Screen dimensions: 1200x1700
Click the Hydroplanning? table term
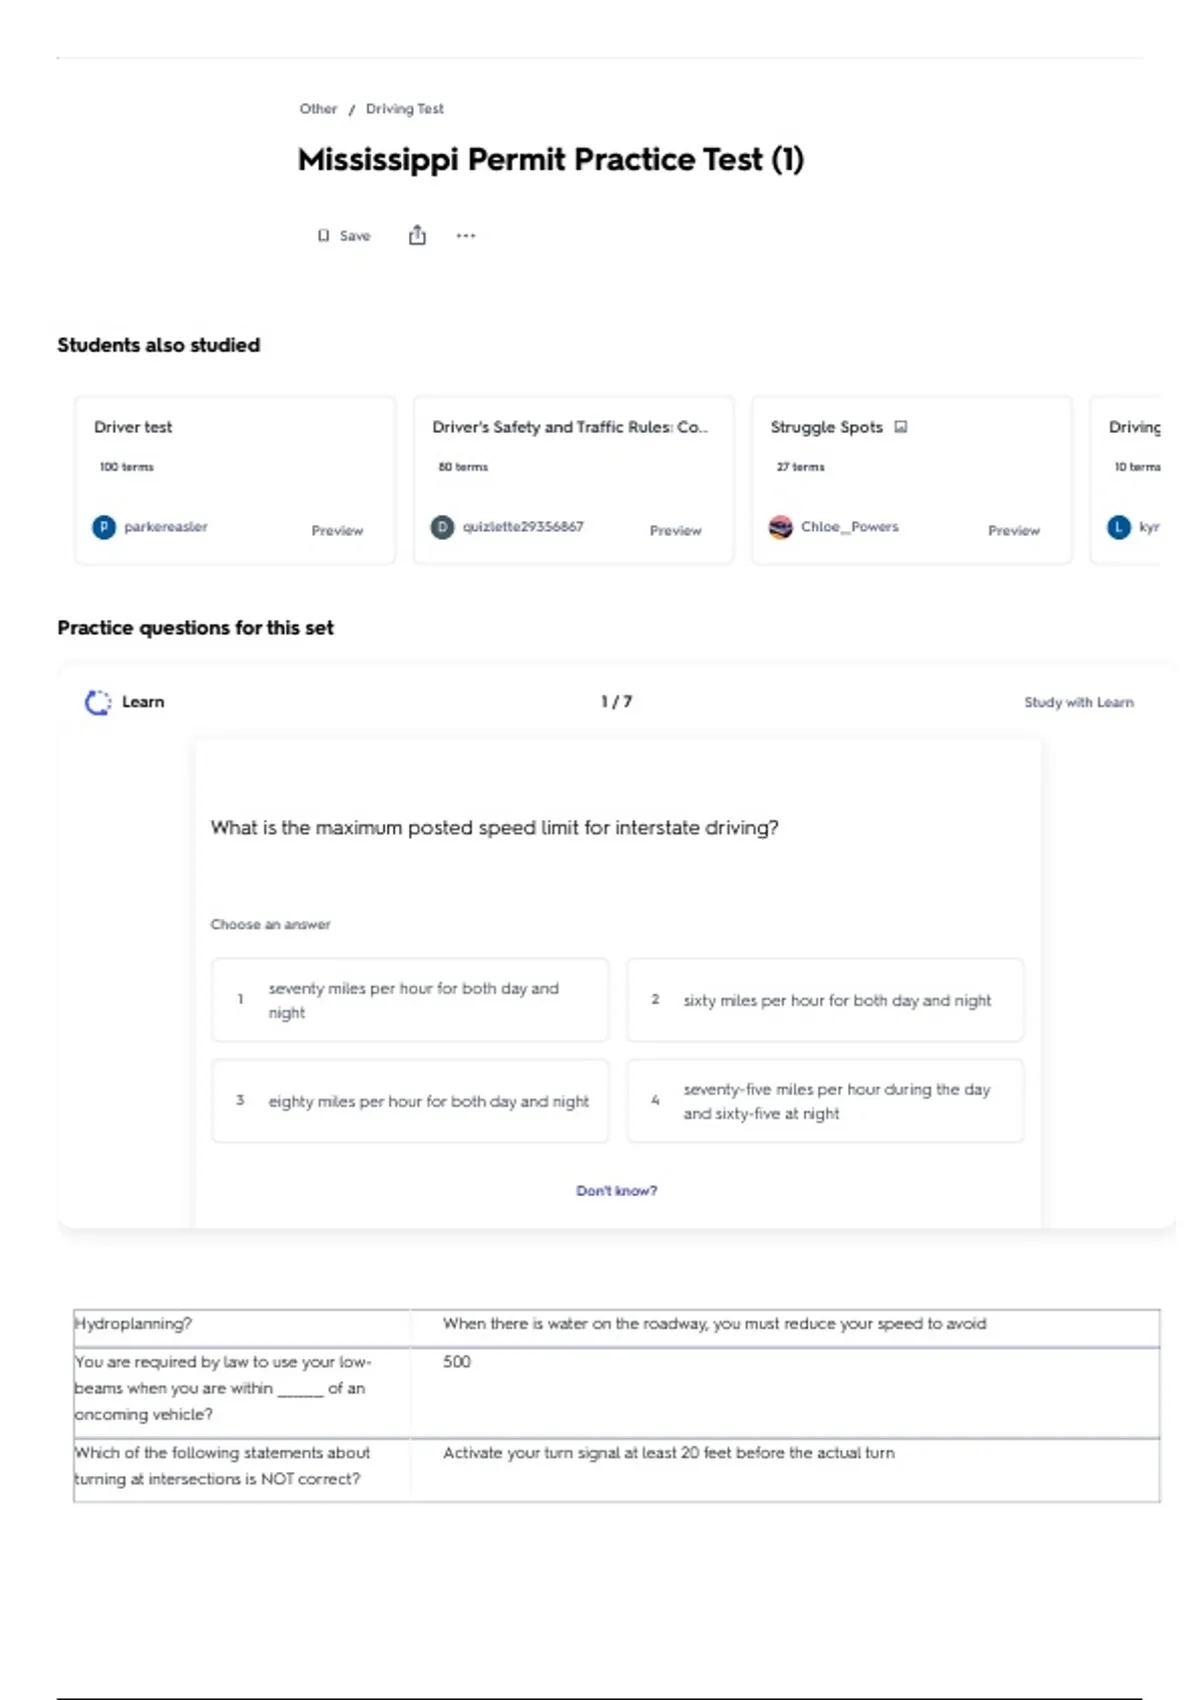133,1324
